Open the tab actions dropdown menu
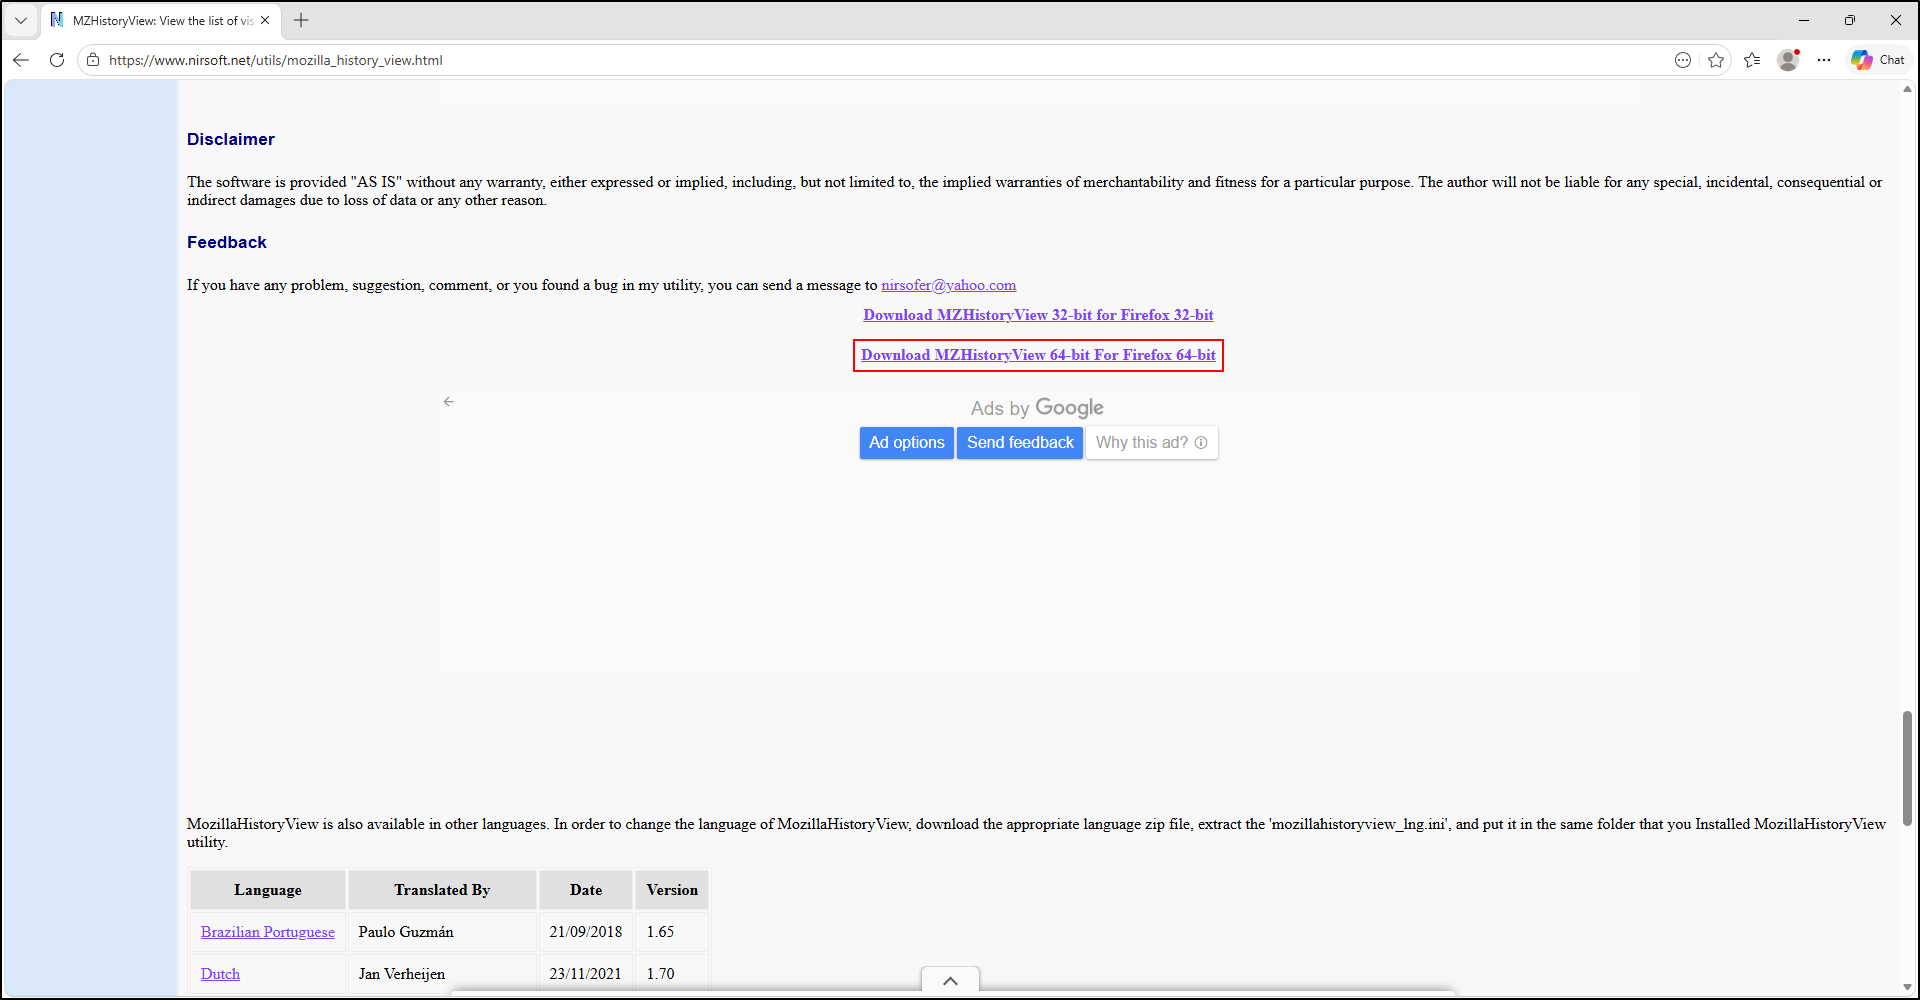1920x1000 pixels. coord(21,20)
